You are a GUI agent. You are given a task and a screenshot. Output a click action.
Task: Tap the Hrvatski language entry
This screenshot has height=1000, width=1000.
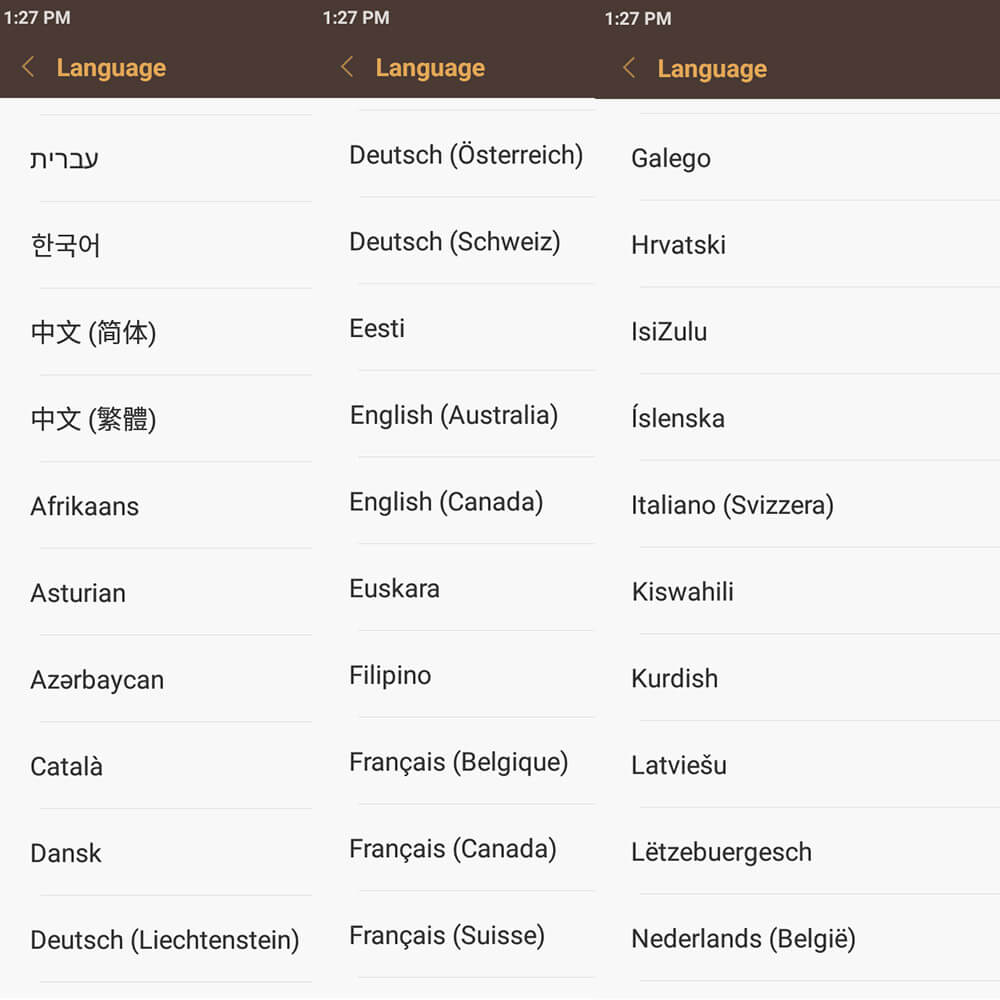coord(679,245)
